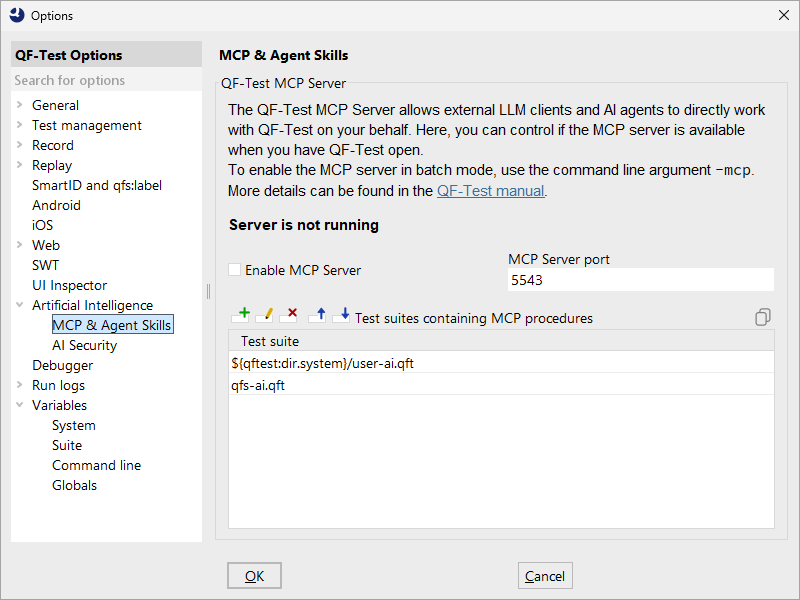Add a new test suite row
The width and height of the screenshot is (800, 600).
point(240,315)
